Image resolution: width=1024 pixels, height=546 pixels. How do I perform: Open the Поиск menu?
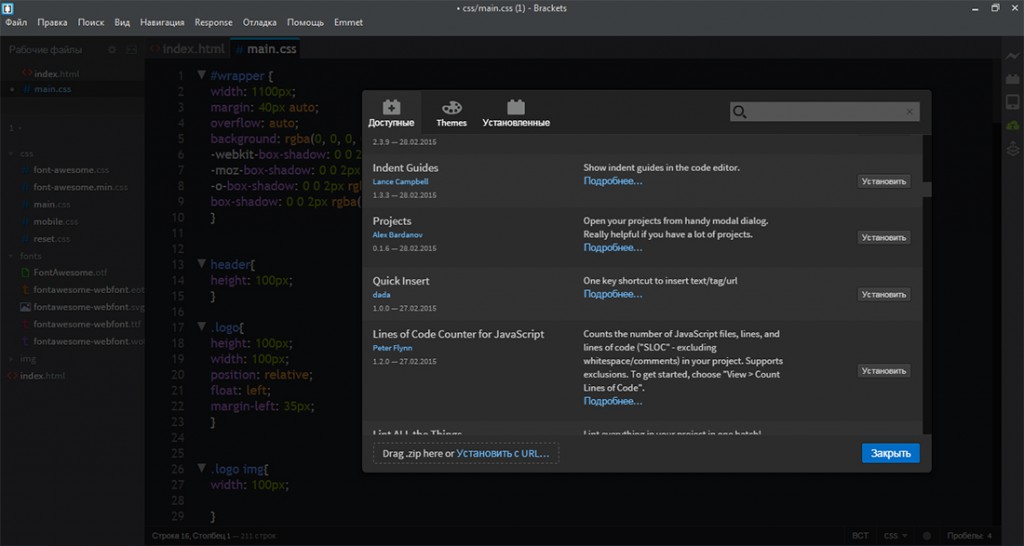pyautogui.click(x=91, y=22)
